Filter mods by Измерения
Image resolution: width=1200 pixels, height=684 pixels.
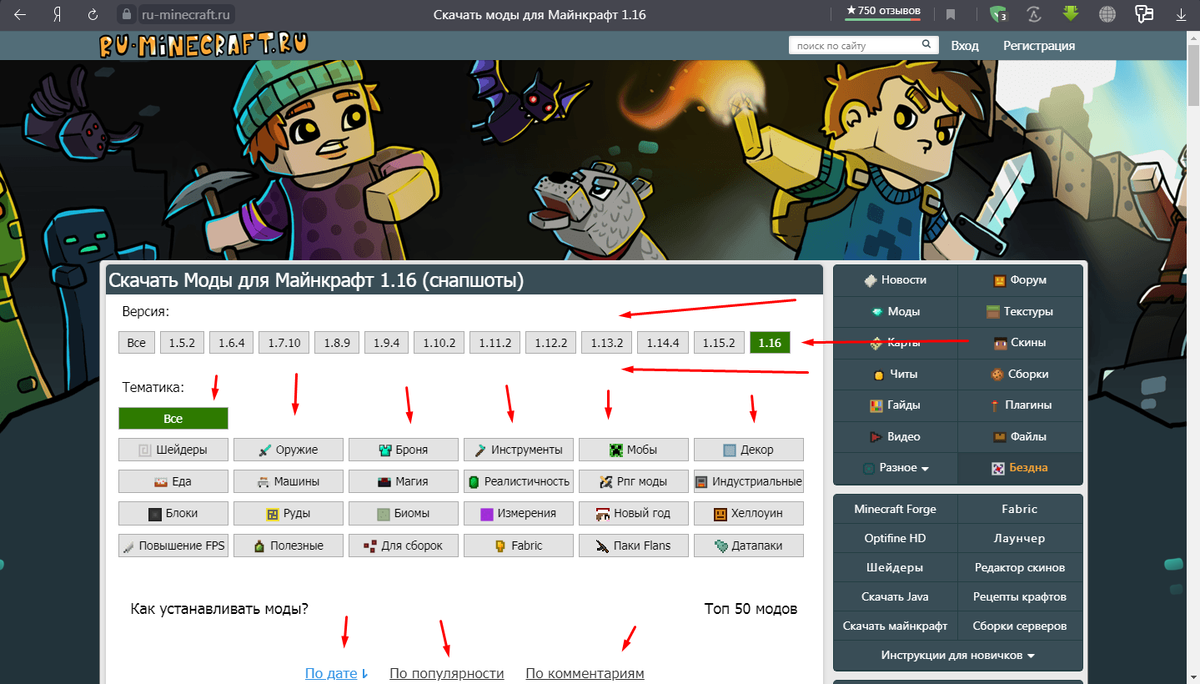tap(519, 513)
